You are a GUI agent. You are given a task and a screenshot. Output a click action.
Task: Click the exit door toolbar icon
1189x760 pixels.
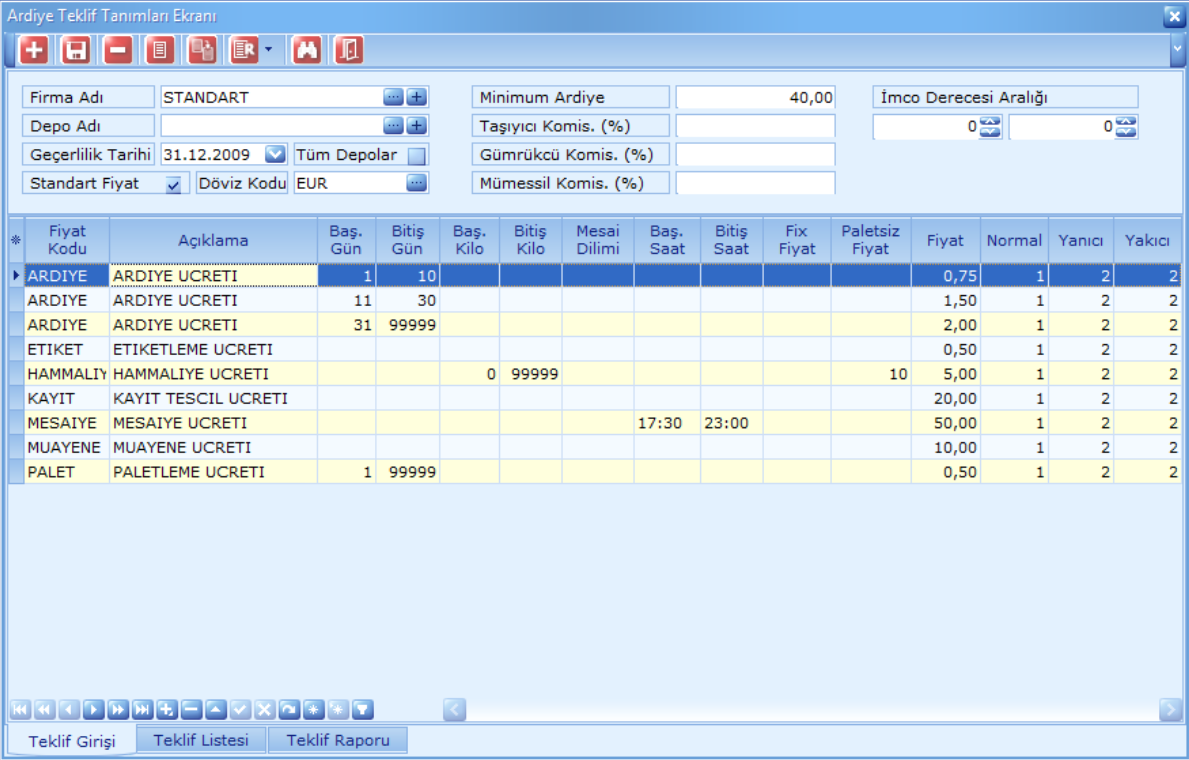coord(349,50)
